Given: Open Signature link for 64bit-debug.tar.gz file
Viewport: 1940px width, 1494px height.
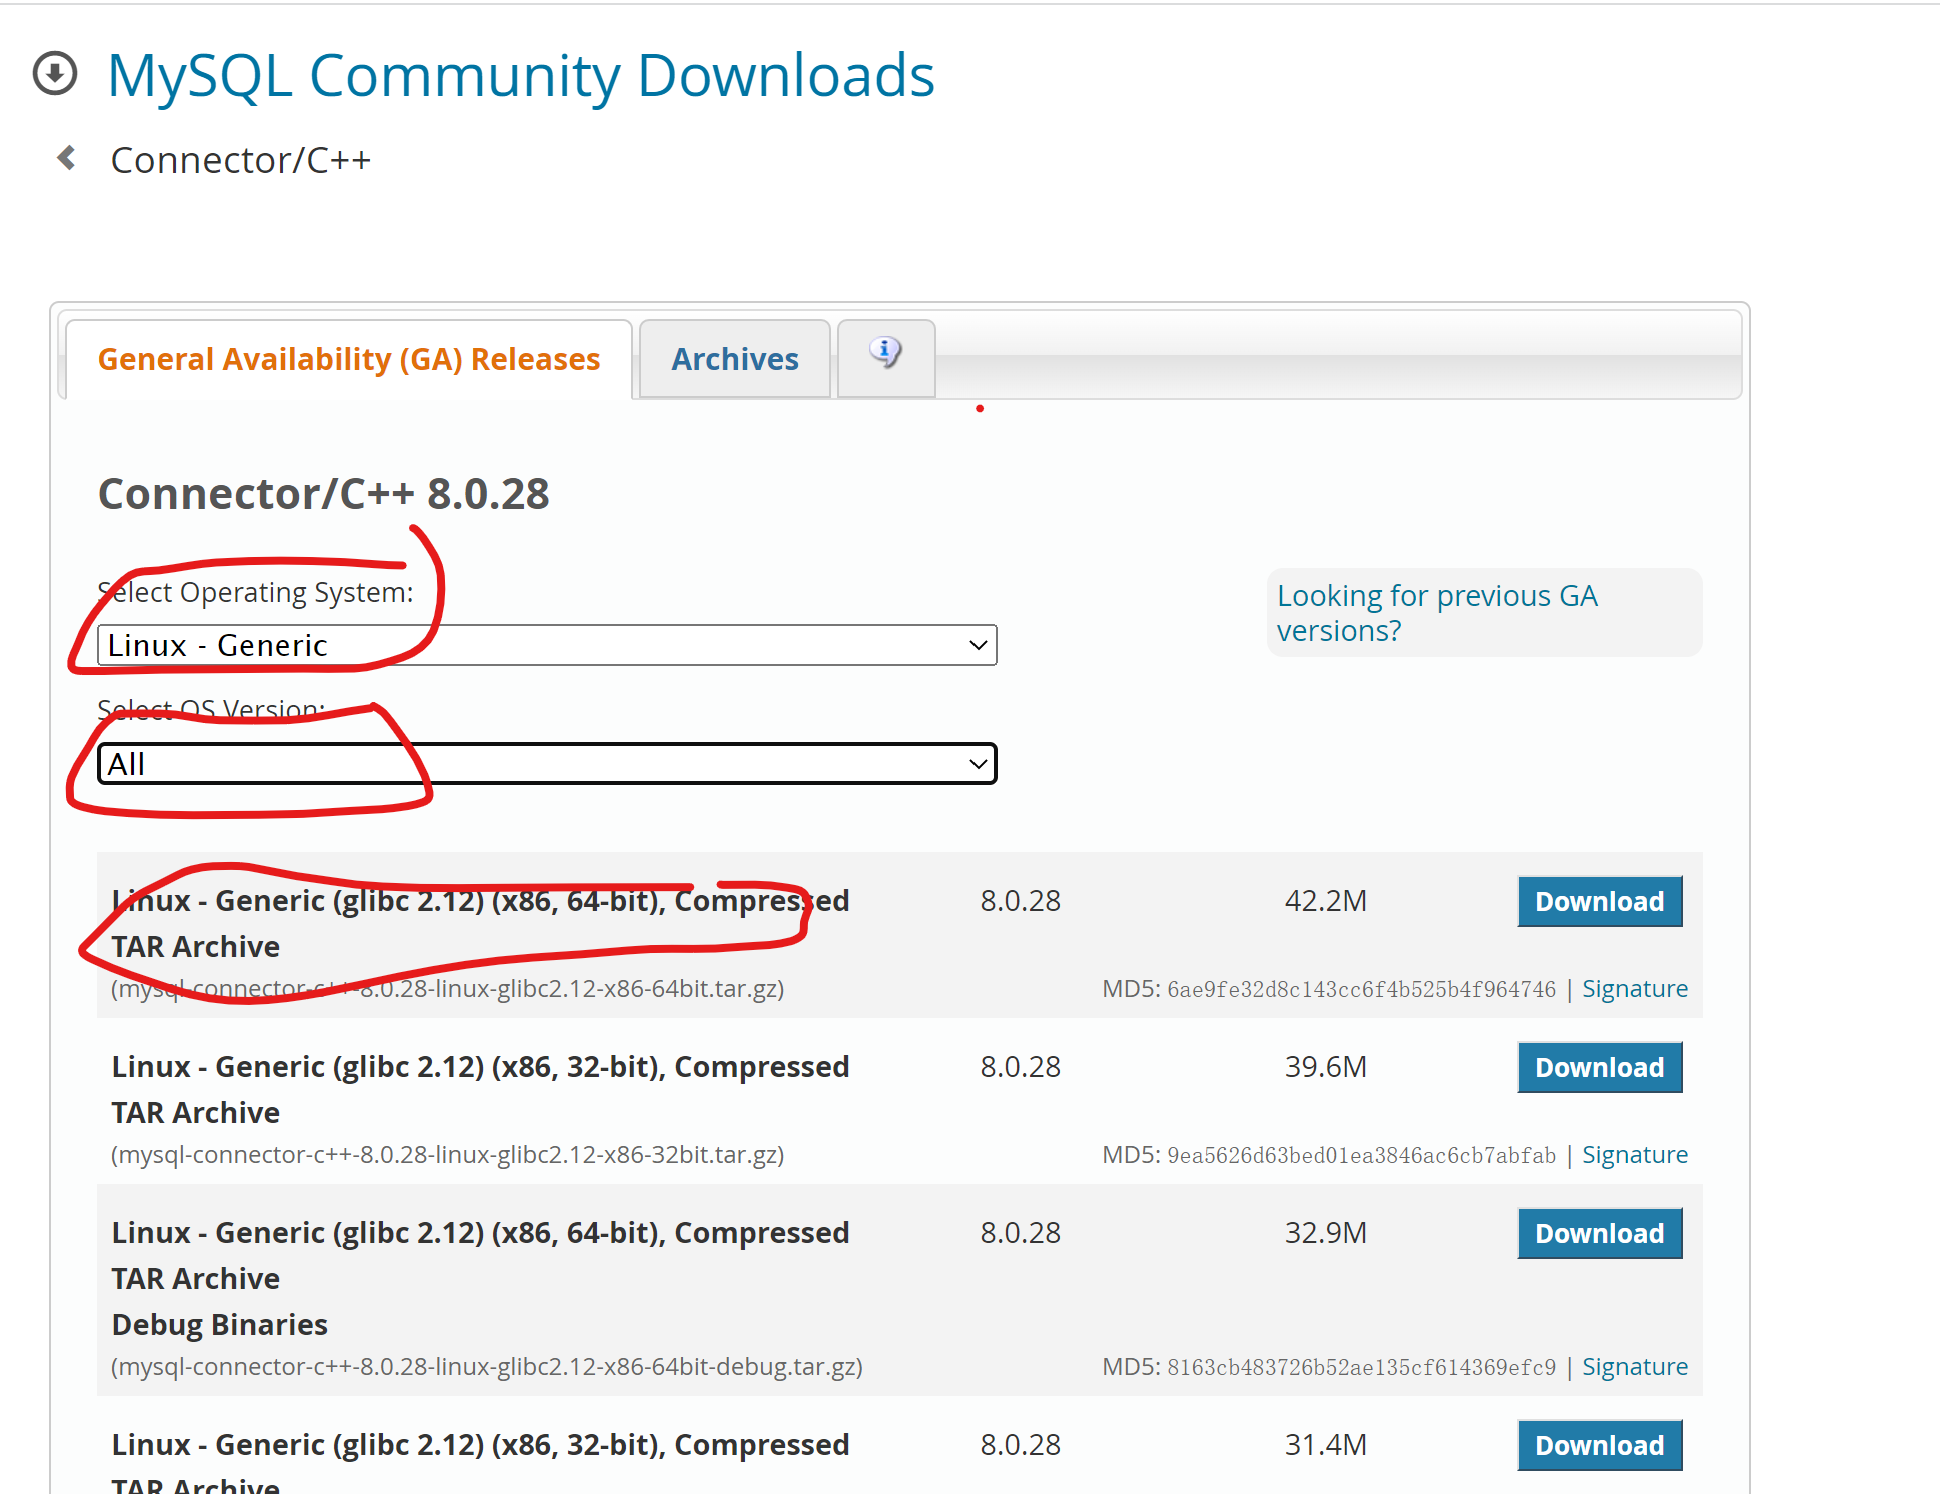Looking at the screenshot, I should pos(1634,1367).
